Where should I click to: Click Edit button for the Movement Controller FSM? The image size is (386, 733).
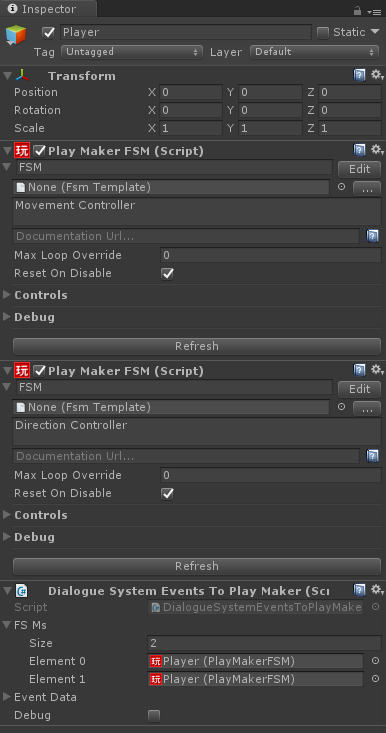coord(359,169)
